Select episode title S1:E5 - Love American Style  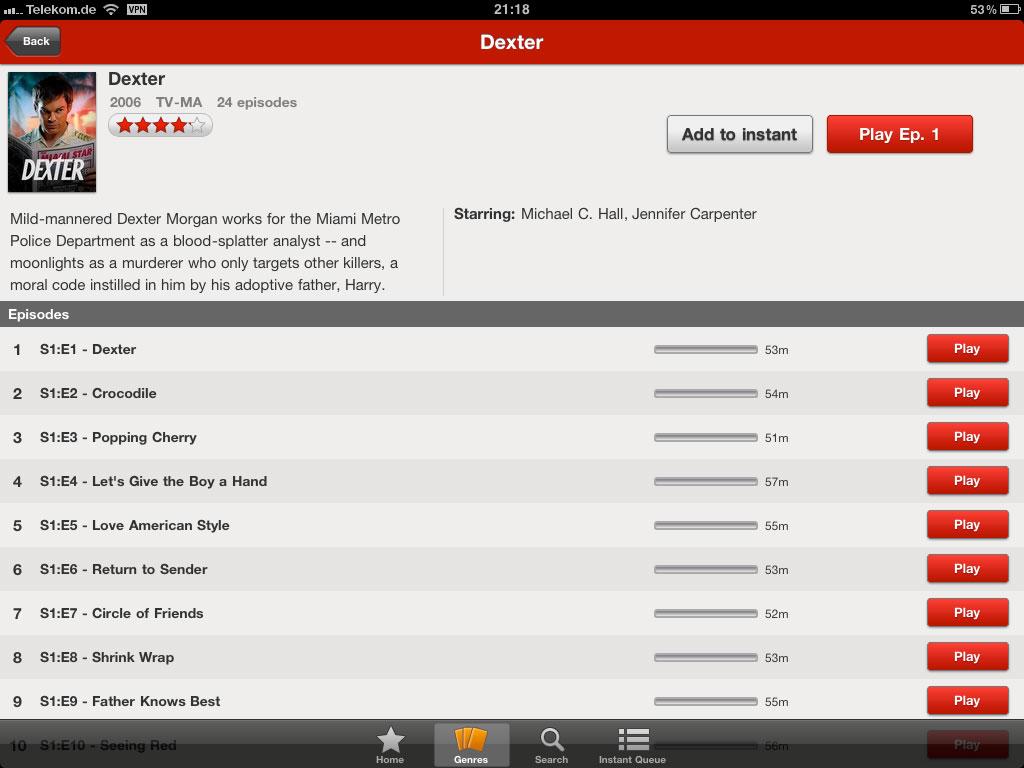tap(135, 525)
